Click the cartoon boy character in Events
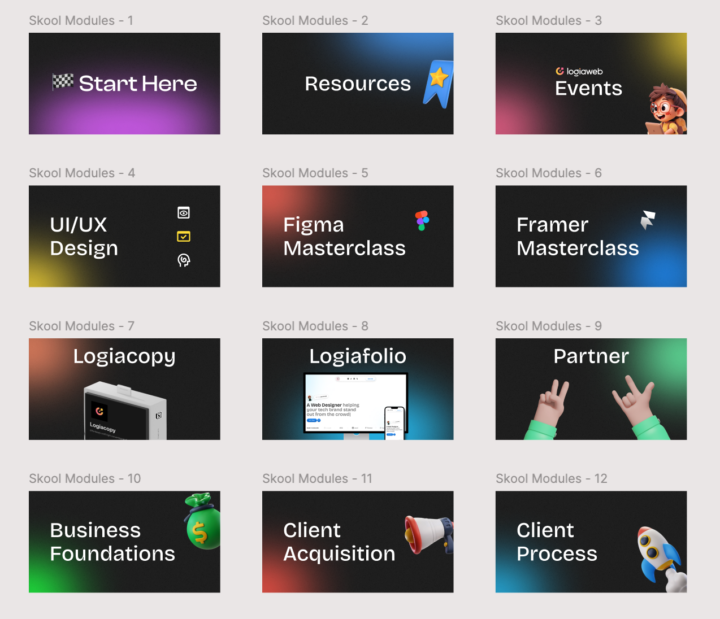Image resolution: width=720 pixels, height=619 pixels. pyautogui.click(x=666, y=109)
